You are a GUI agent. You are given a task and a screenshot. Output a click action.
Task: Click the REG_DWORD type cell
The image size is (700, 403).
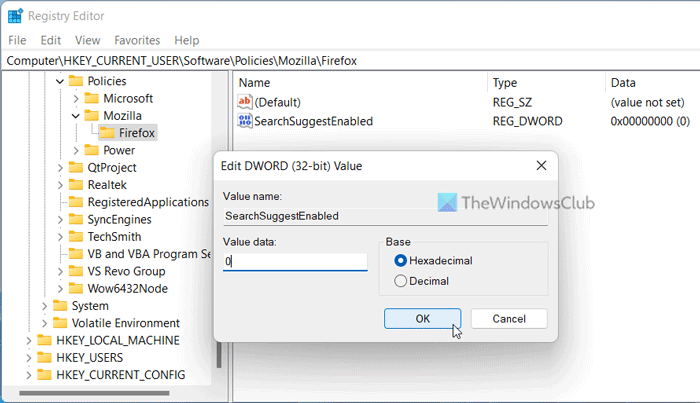527,121
